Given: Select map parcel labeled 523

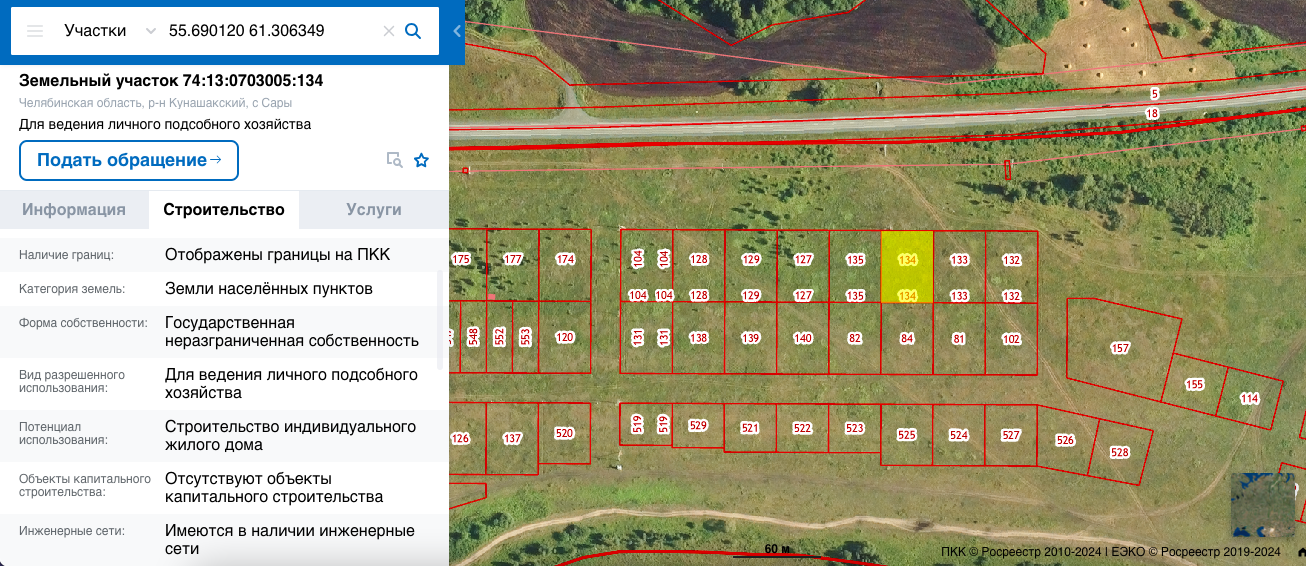Looking at the screenshot, I should (854, 428).
